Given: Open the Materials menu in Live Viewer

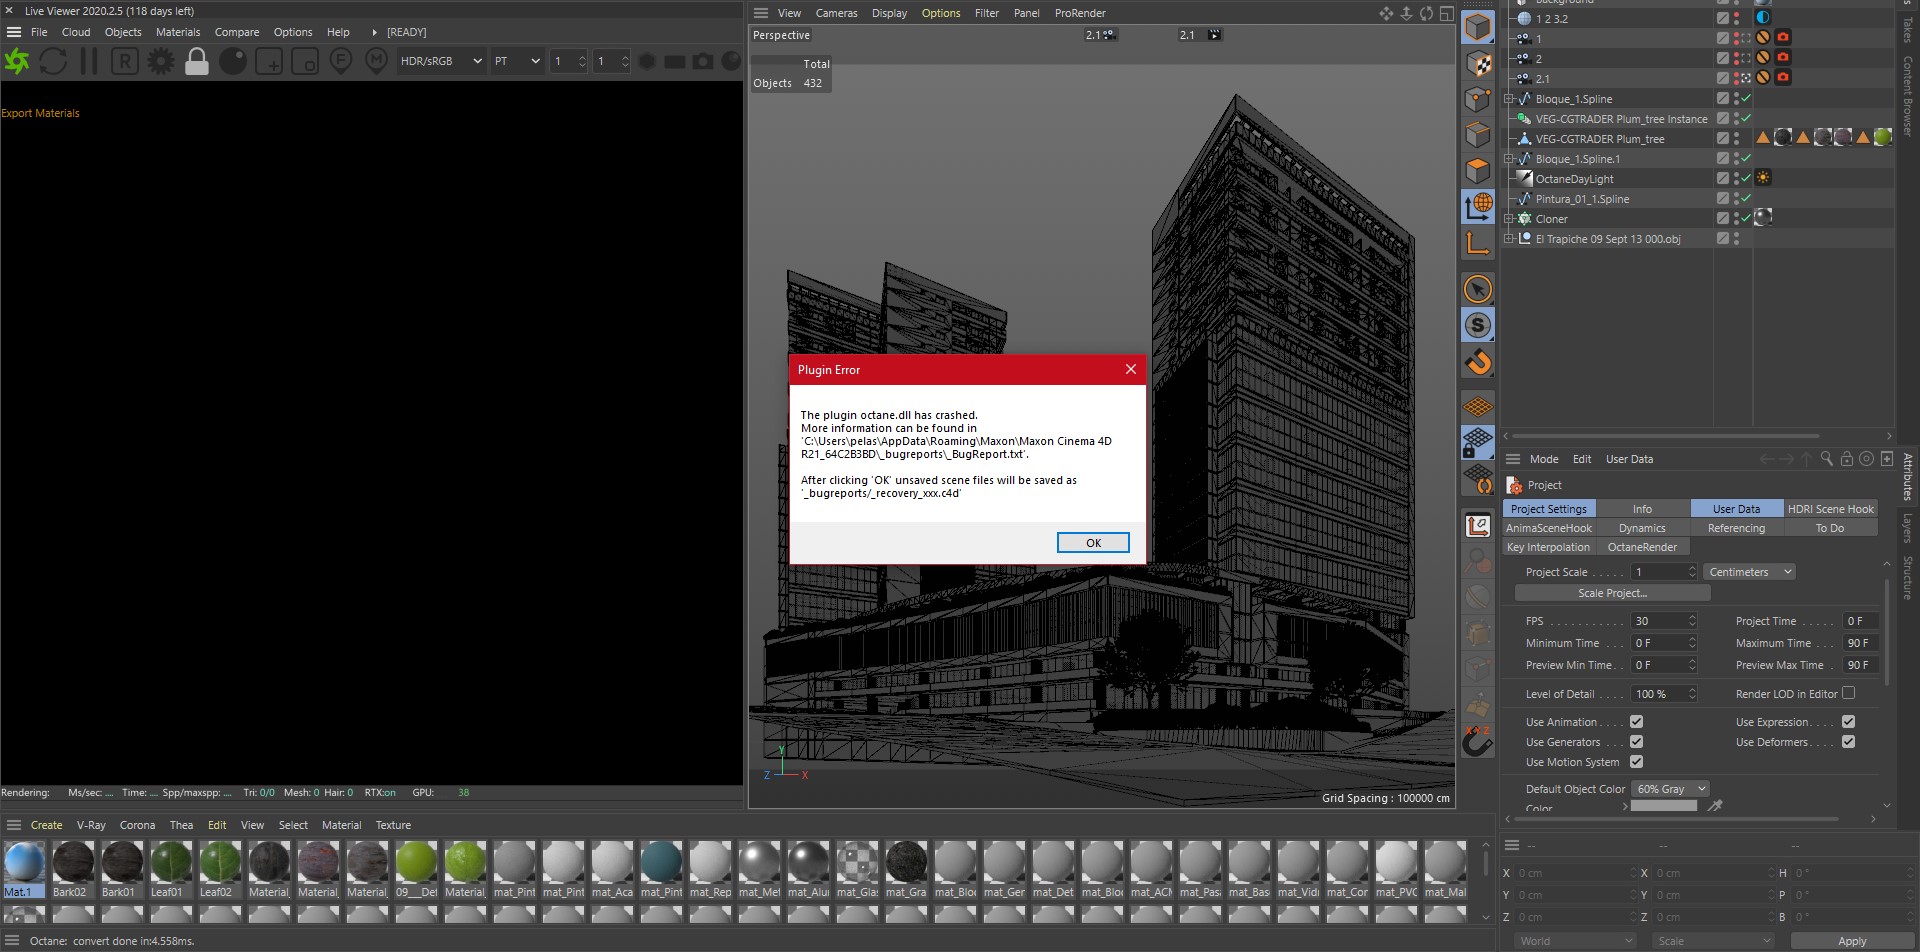Looking at the screenshot, I should coord(178,32).
